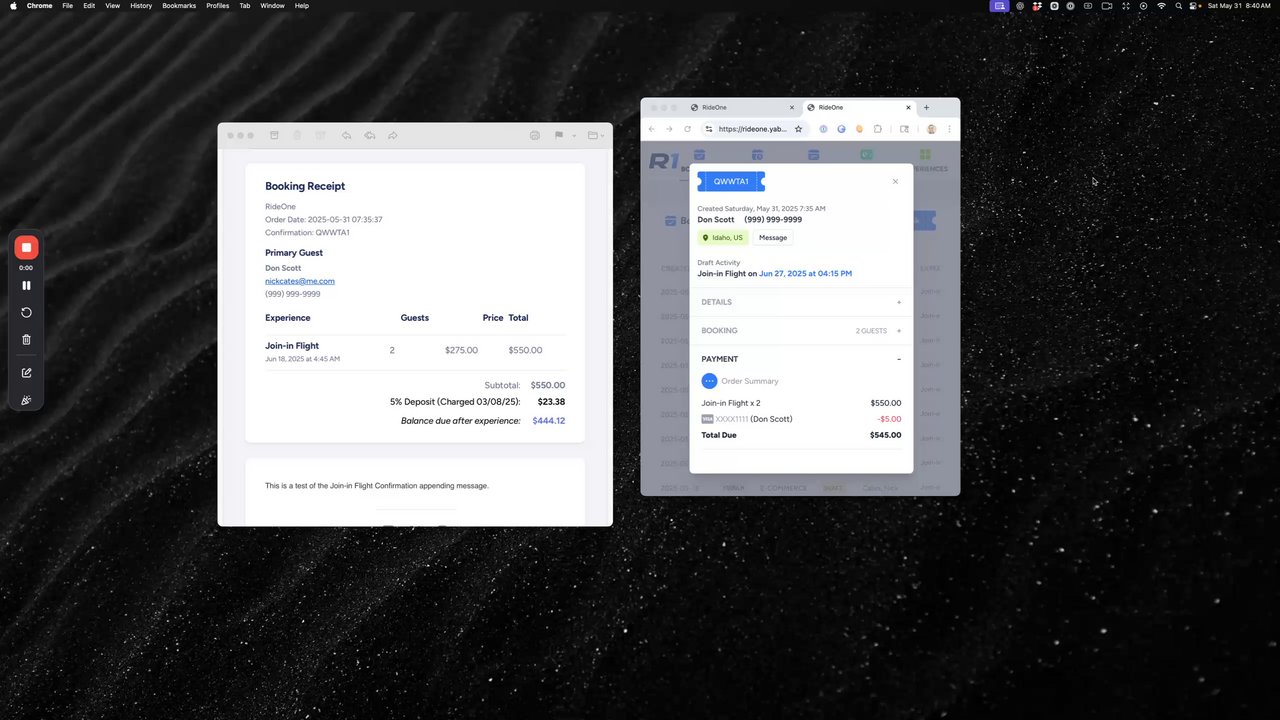Open the Apple menu
The height and width of the screenshot is (720, 1280).
point(13,6)
